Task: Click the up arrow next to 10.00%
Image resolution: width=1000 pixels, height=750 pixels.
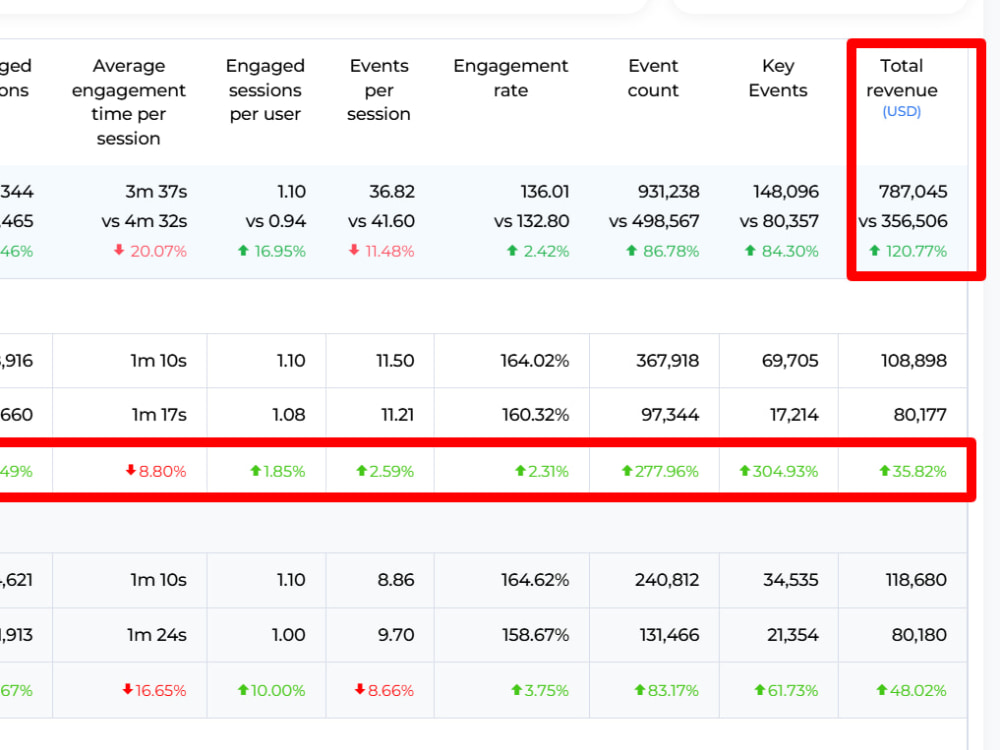Action: point(243,689)
